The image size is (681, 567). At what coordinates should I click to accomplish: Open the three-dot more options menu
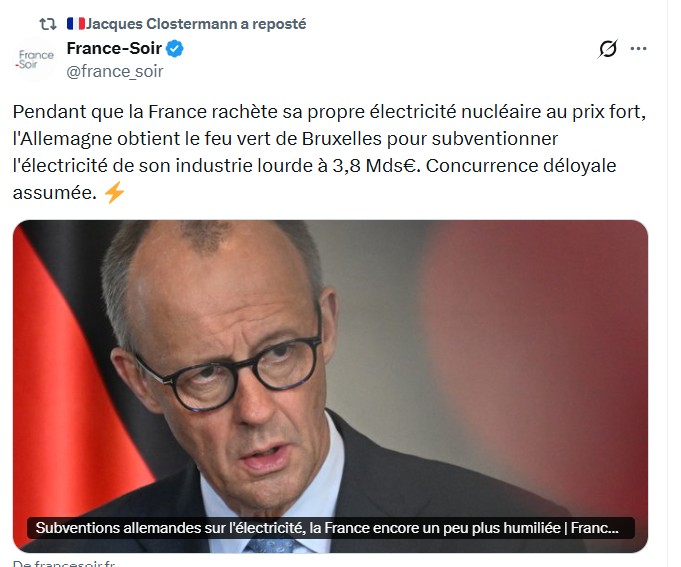638,49
